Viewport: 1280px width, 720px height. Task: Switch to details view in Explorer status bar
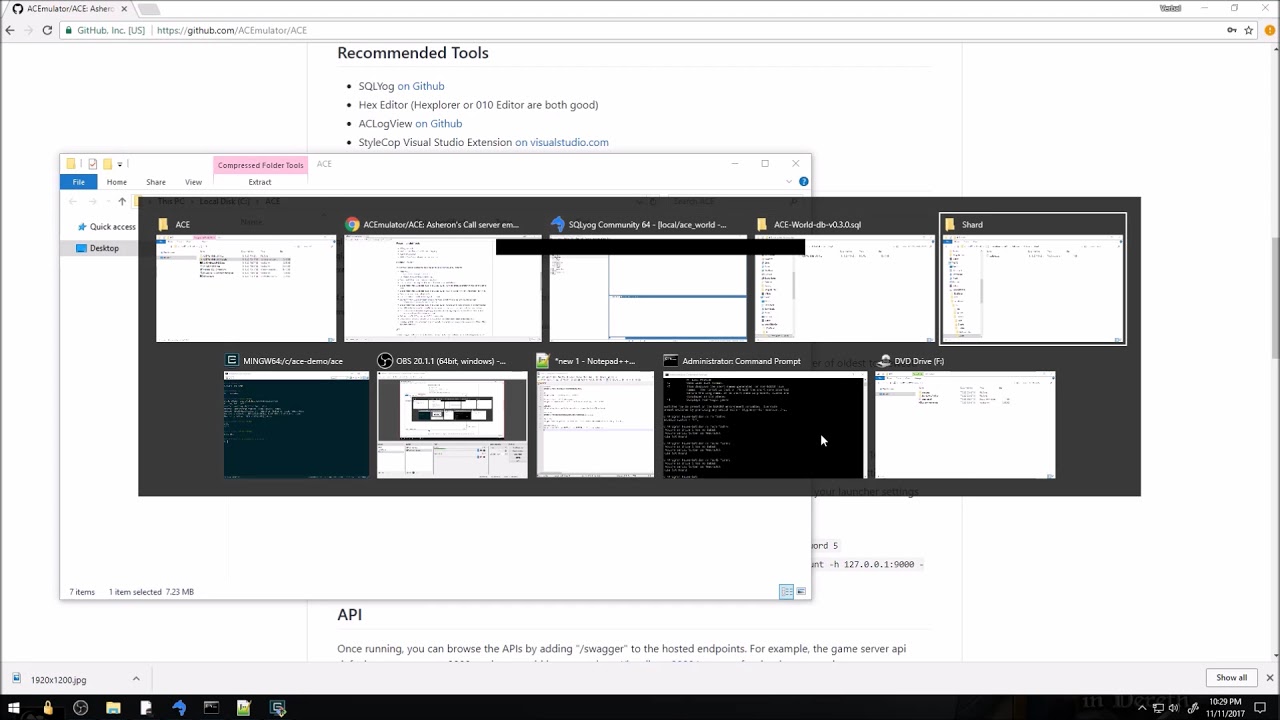click(786, 592)
